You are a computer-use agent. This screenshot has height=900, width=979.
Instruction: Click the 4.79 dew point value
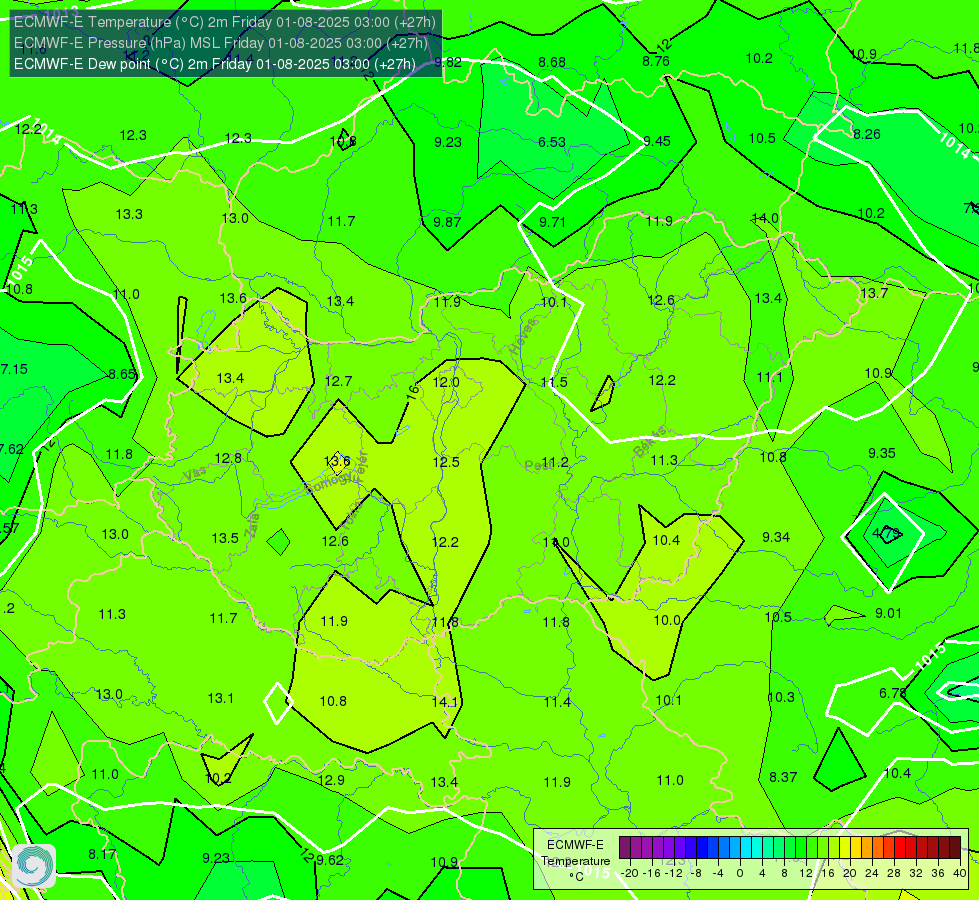[886, 533]
